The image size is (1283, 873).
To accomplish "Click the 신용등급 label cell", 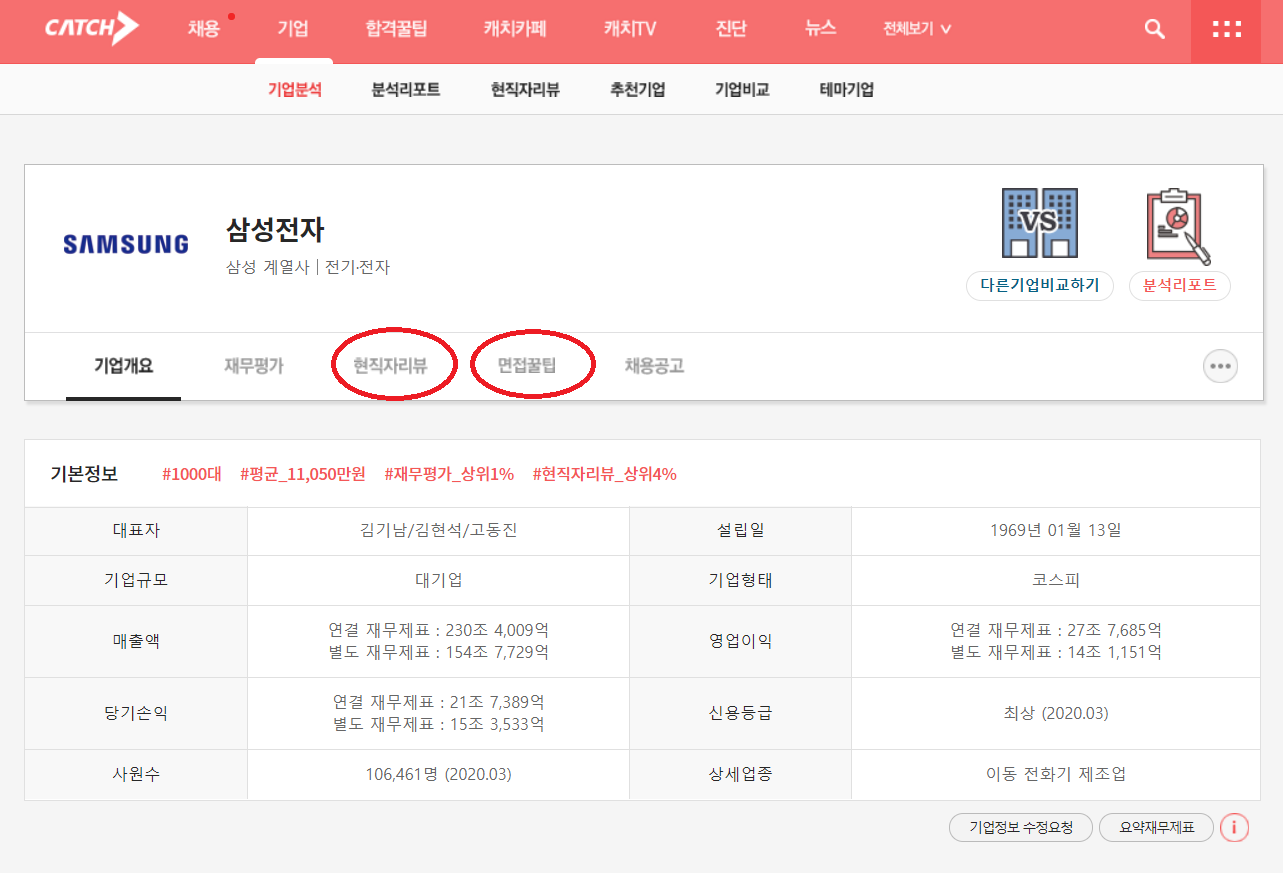I will tap(740, 713).
